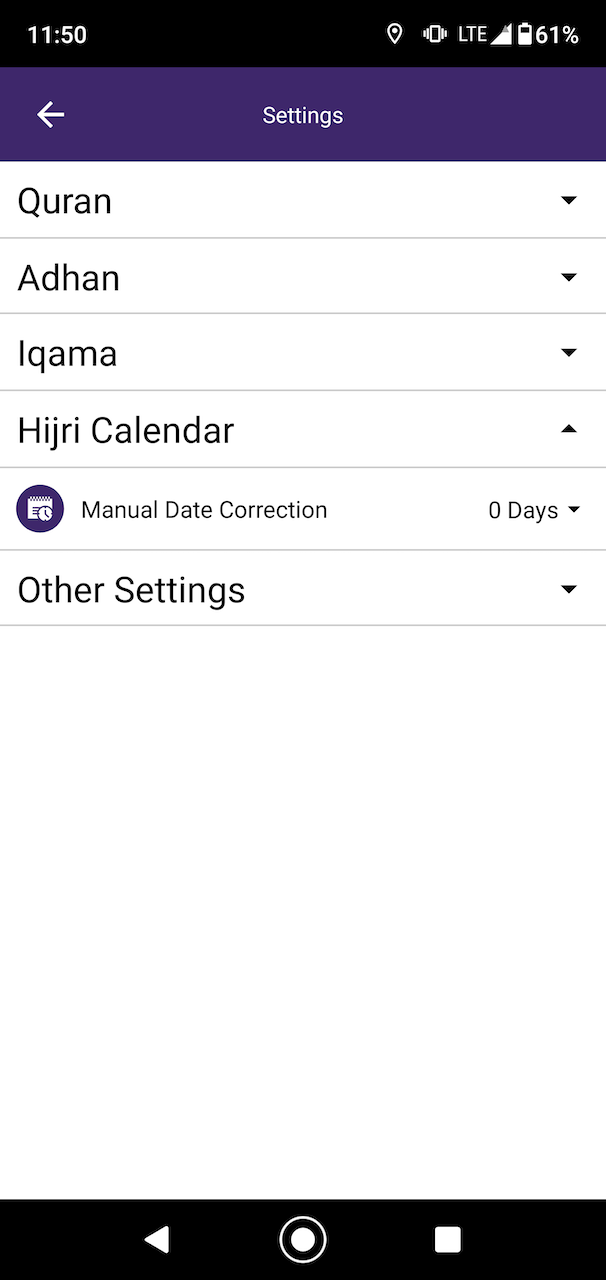Expand the Quran section arrow
606x1280 pixels.
tap(569, 200)
